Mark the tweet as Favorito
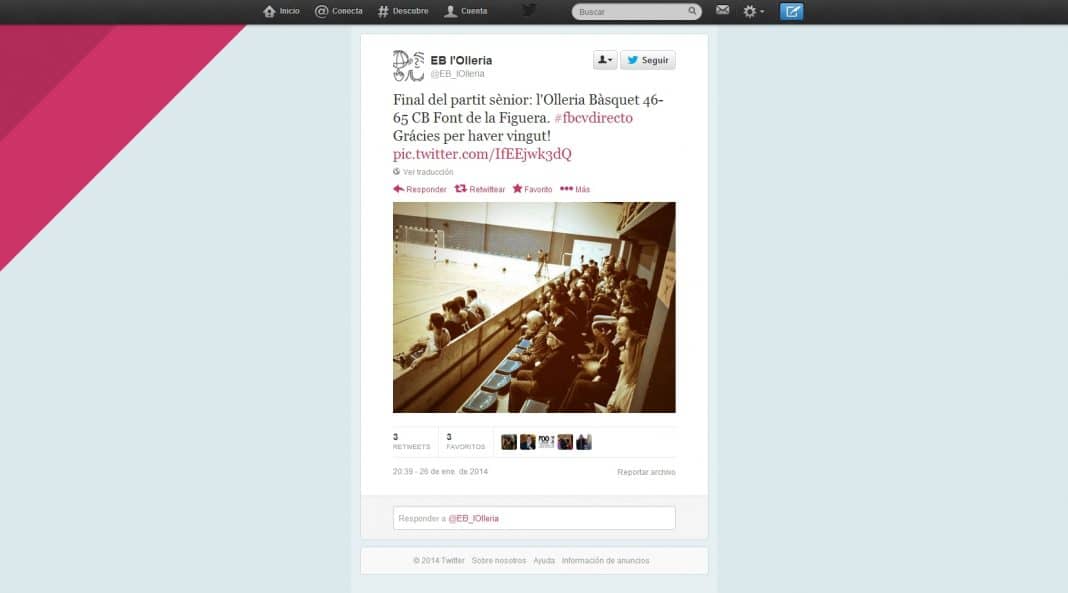The image size is (1068, 593). [533, 189]
